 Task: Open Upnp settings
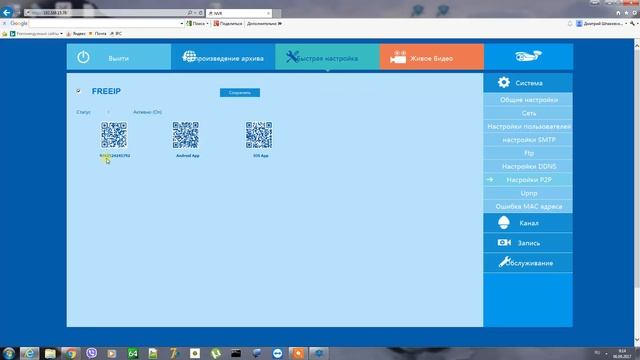pos(528,193)
